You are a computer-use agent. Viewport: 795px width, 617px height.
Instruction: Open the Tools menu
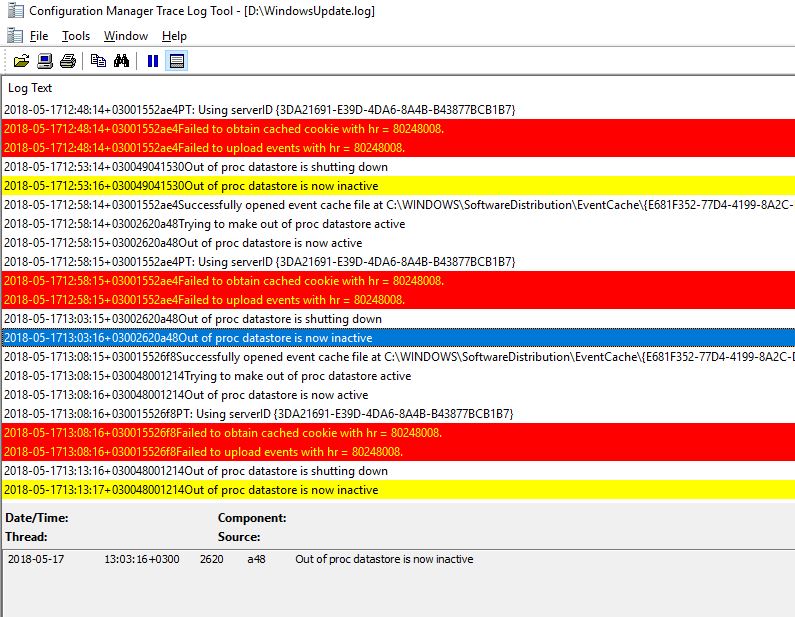tap(76, 36)
